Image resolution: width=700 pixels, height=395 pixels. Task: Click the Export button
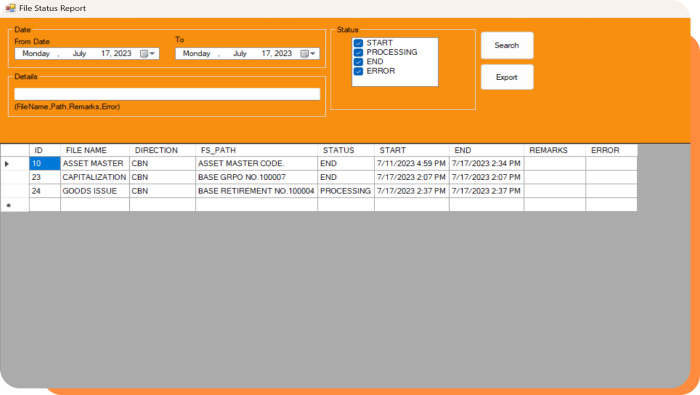pos(507,77)
